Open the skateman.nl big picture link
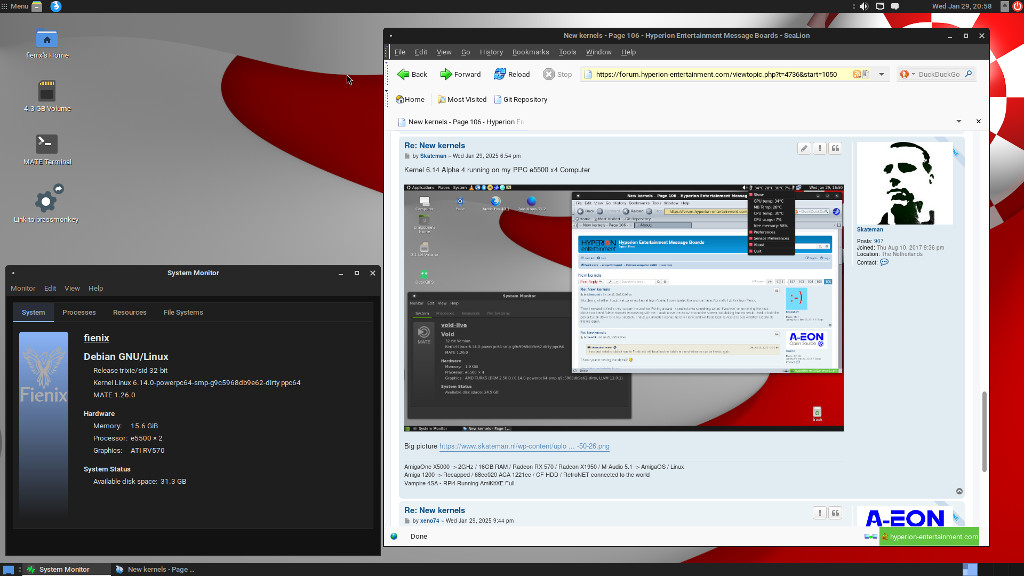Viewport: 1024px width, 576px height. point(524,446)
